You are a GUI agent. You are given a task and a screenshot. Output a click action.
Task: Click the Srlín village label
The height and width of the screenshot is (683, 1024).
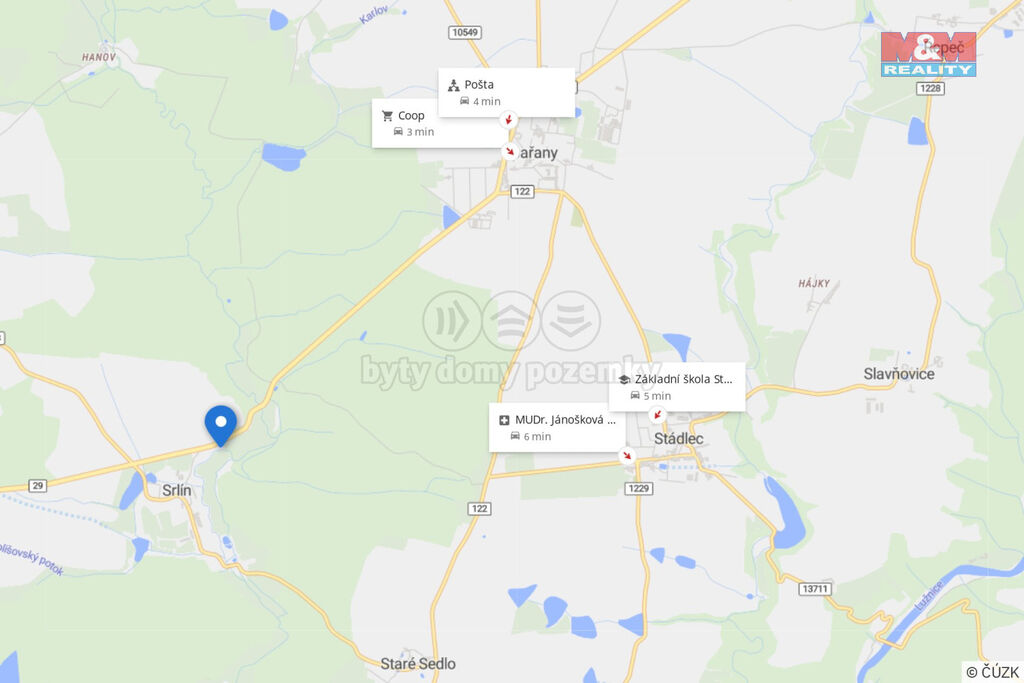pyautogui.click(x=177, y=490)
